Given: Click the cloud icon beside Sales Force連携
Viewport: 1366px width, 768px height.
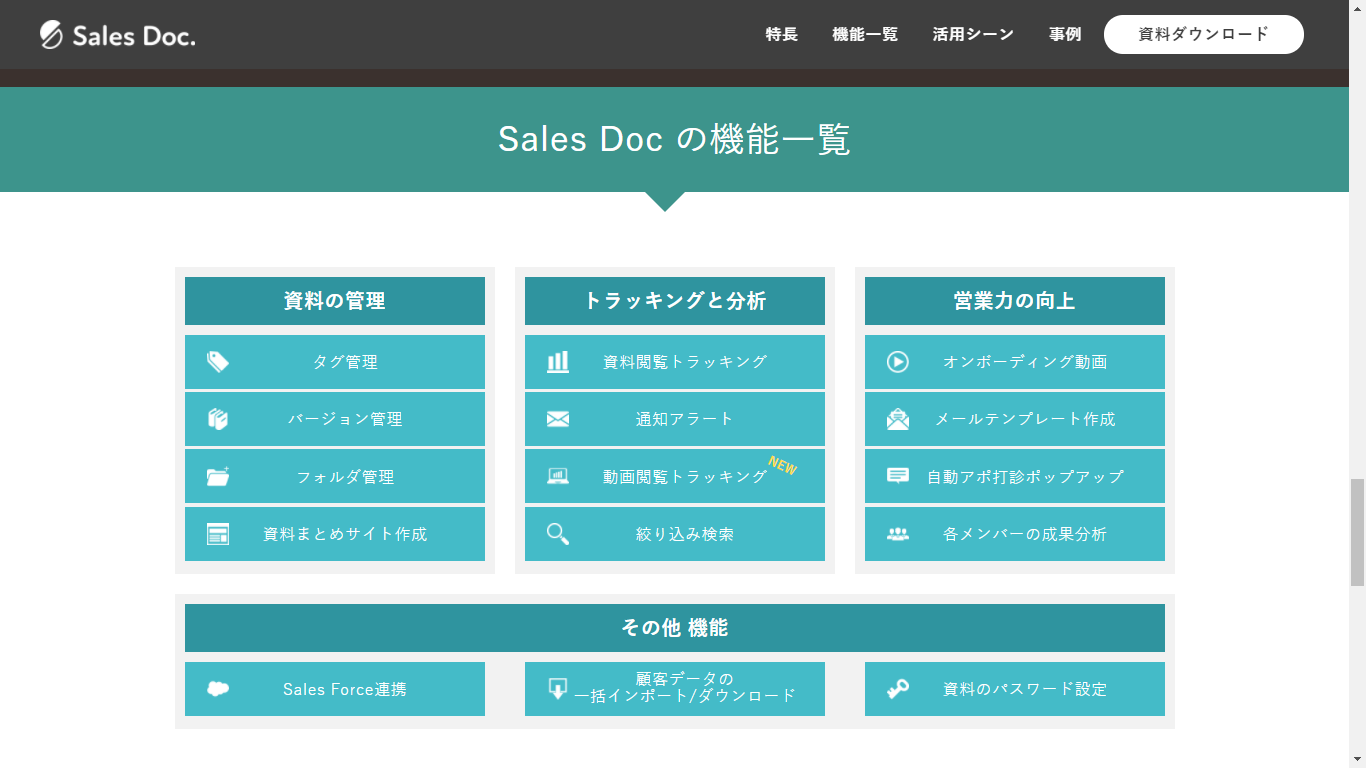Looking at the screenshot, I should pos(218,689).
